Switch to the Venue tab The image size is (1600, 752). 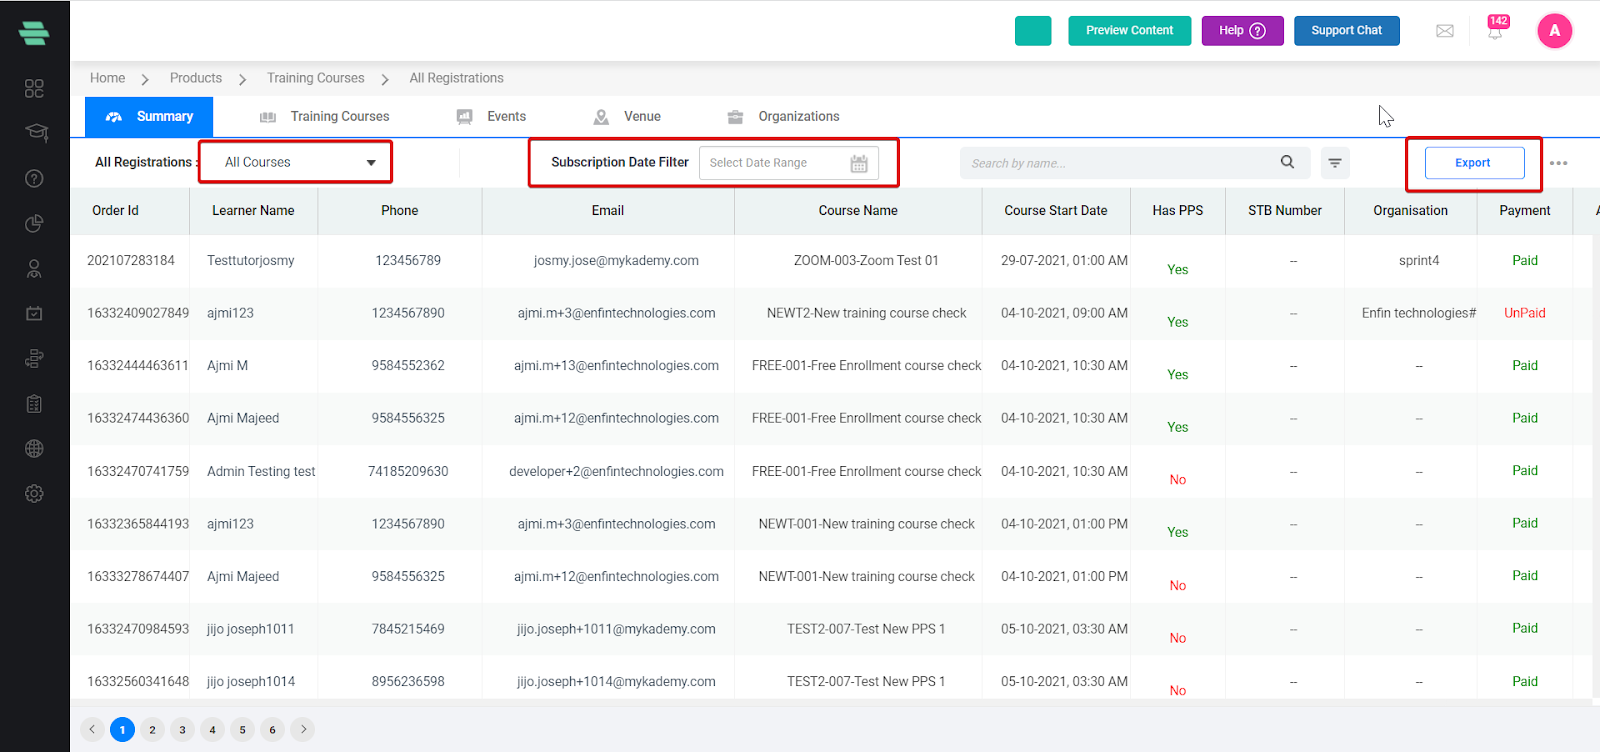click(x=627, y=117)
